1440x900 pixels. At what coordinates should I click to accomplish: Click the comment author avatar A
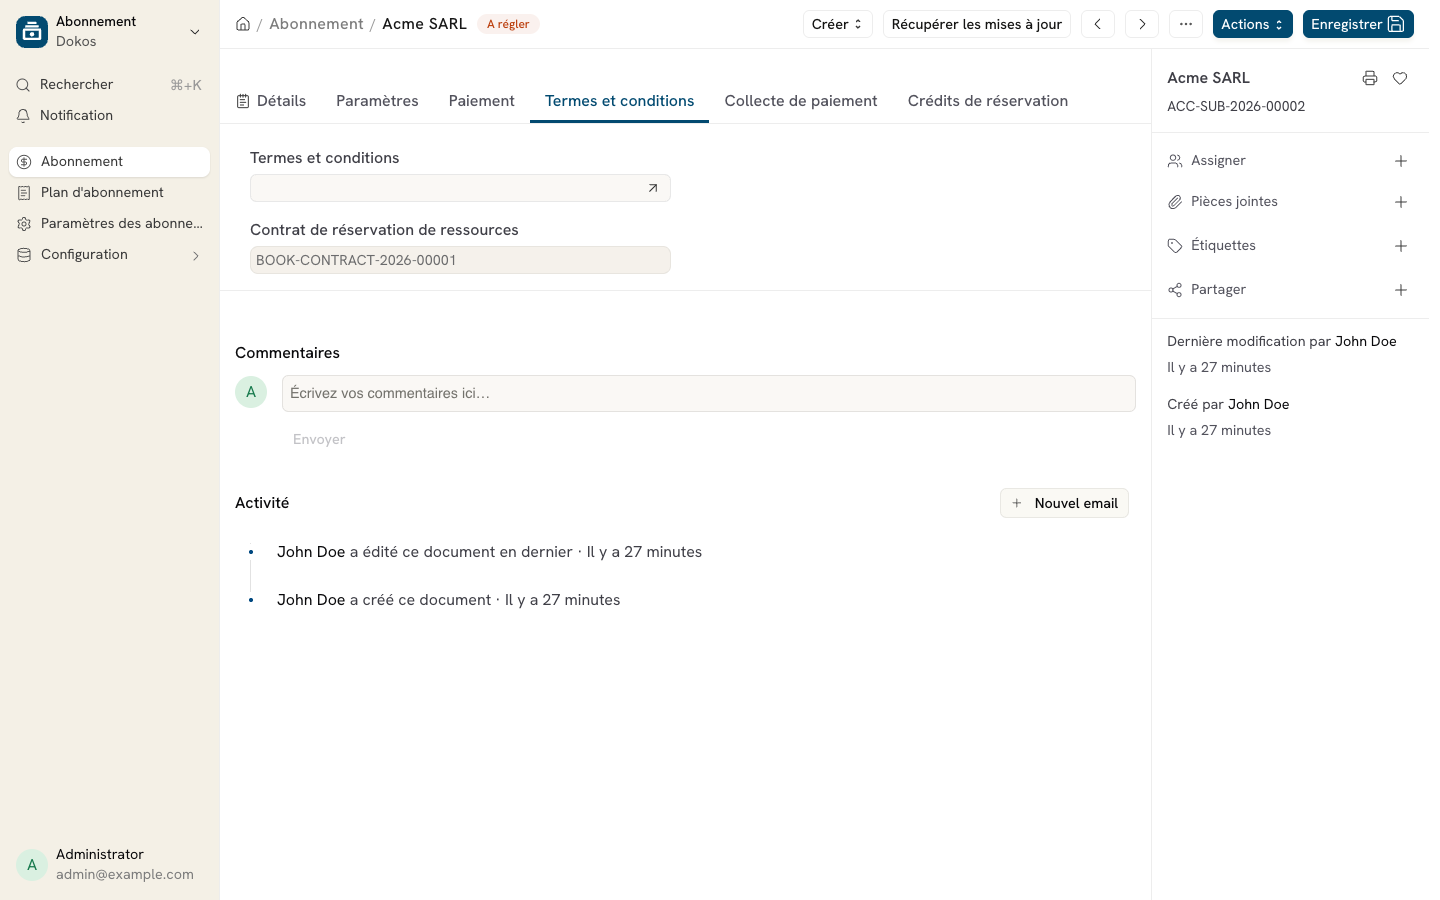click(251, 392)
